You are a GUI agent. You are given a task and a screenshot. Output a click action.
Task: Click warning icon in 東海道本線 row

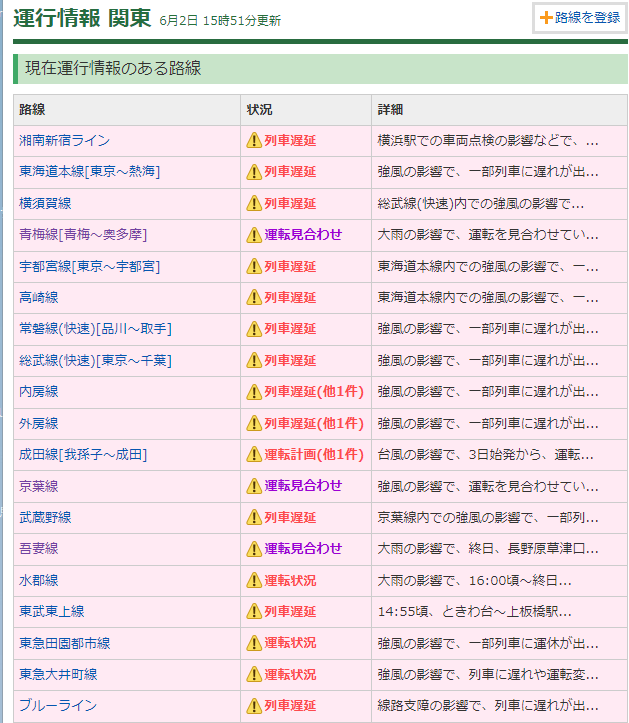click(254, 172)
